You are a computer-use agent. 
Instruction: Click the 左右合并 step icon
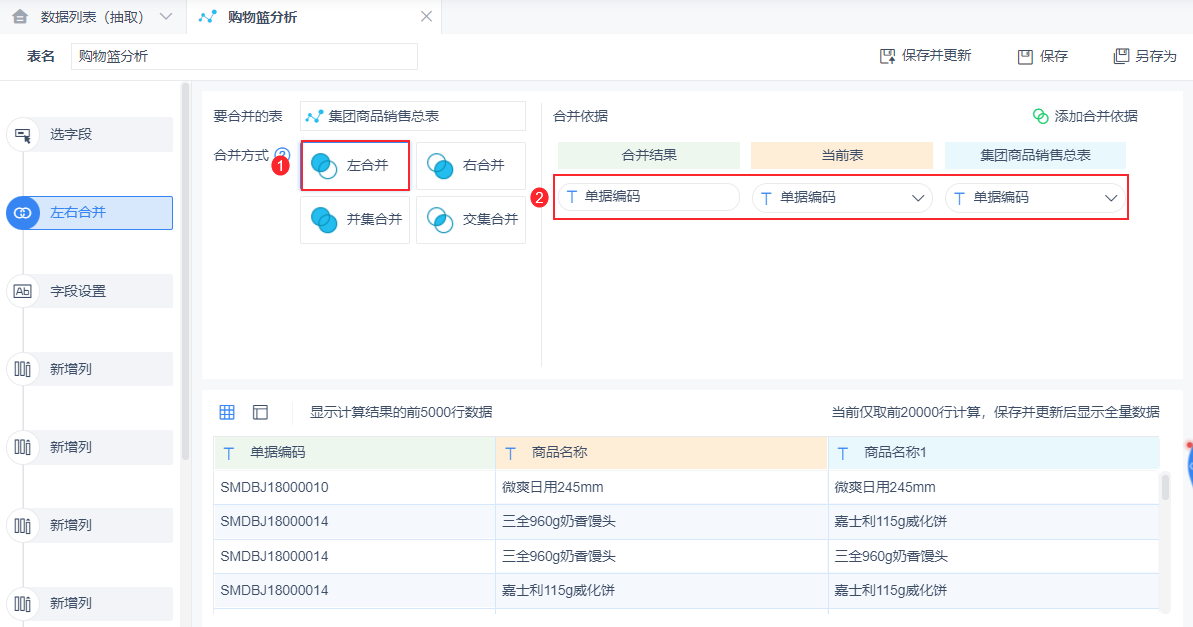[x=22, y=213]
